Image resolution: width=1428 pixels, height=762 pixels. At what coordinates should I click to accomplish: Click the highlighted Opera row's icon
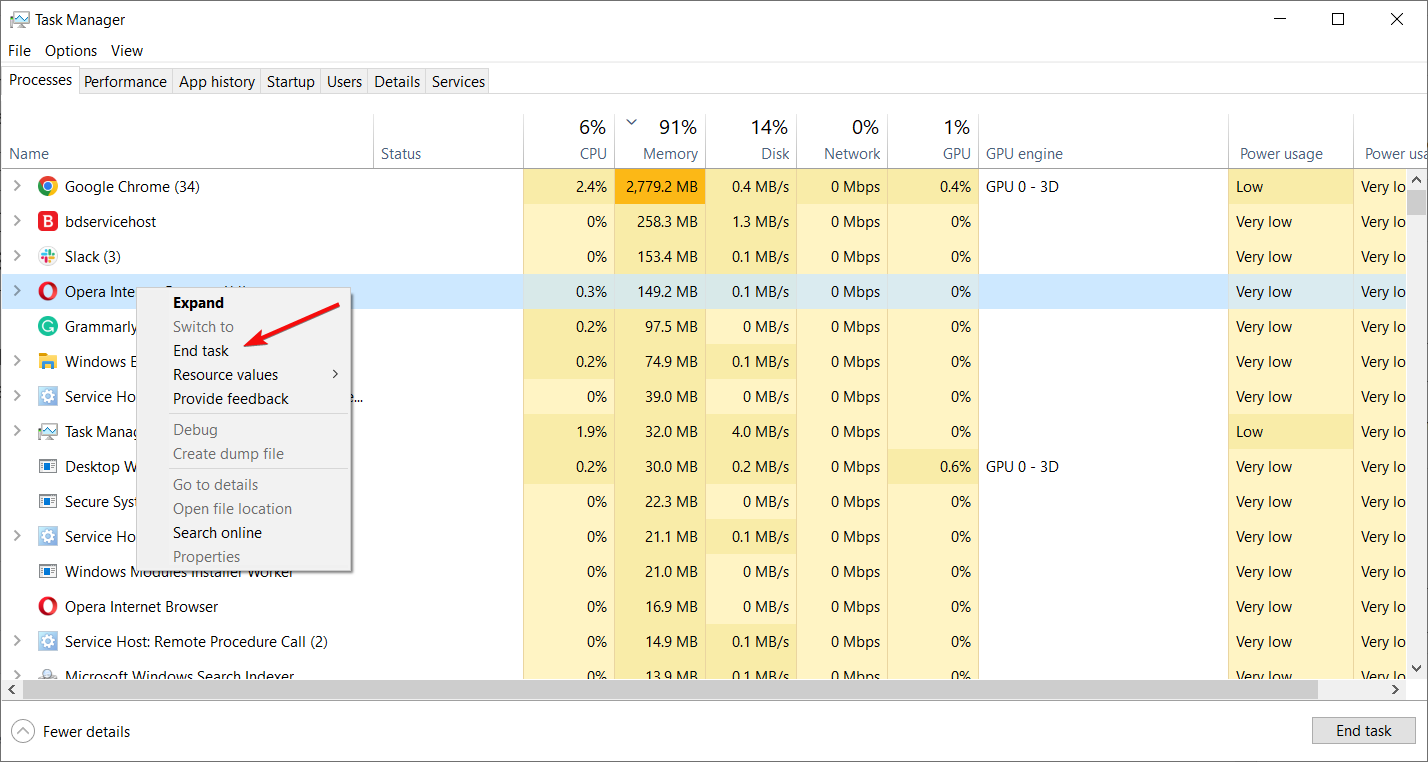click(47, 291)
